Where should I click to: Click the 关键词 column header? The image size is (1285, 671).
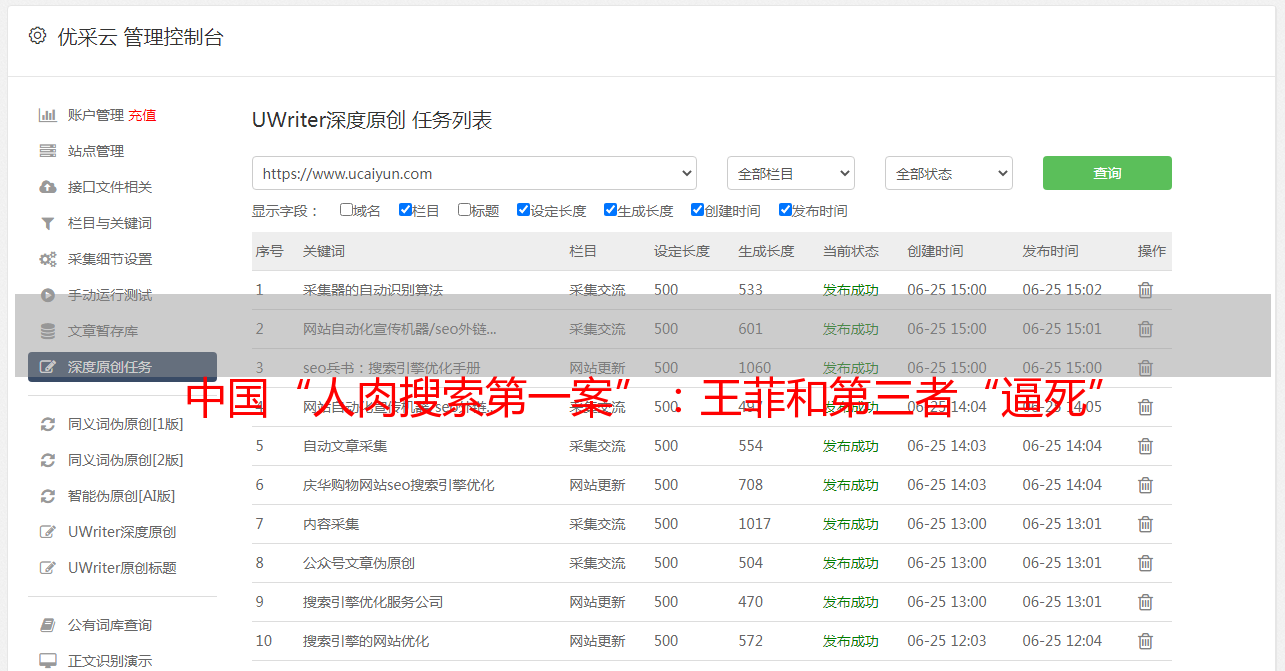pyautogui.click(x=324, y=251)
